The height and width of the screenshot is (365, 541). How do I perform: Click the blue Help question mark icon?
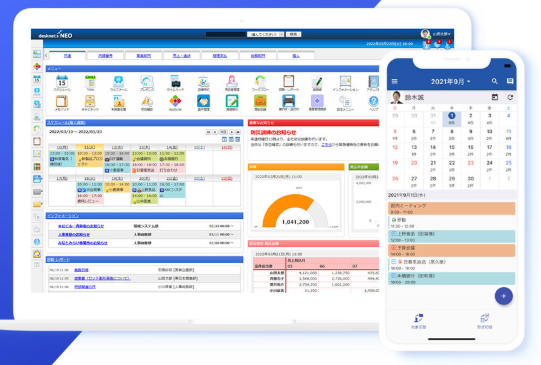point(373,101)
